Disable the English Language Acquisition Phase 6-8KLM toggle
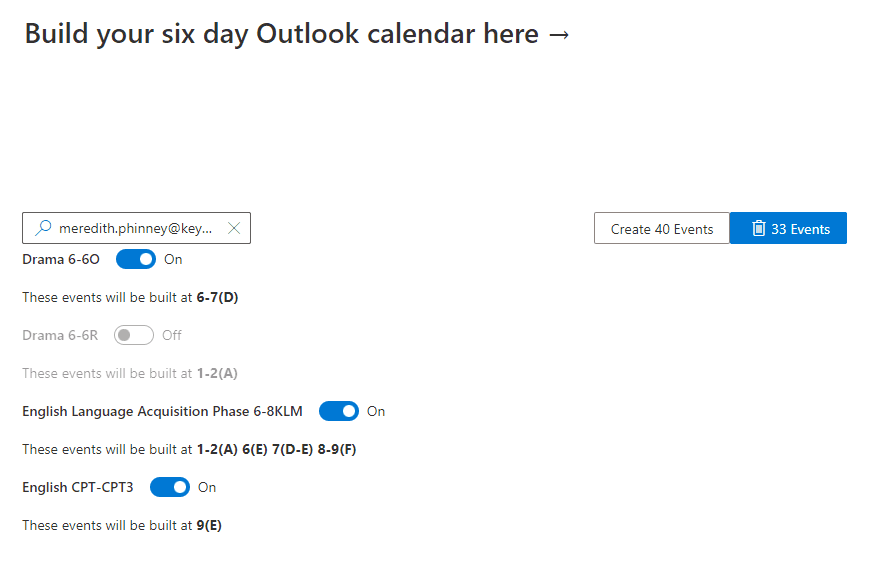This screenshot has height=570, width=875. pos(339,411)
